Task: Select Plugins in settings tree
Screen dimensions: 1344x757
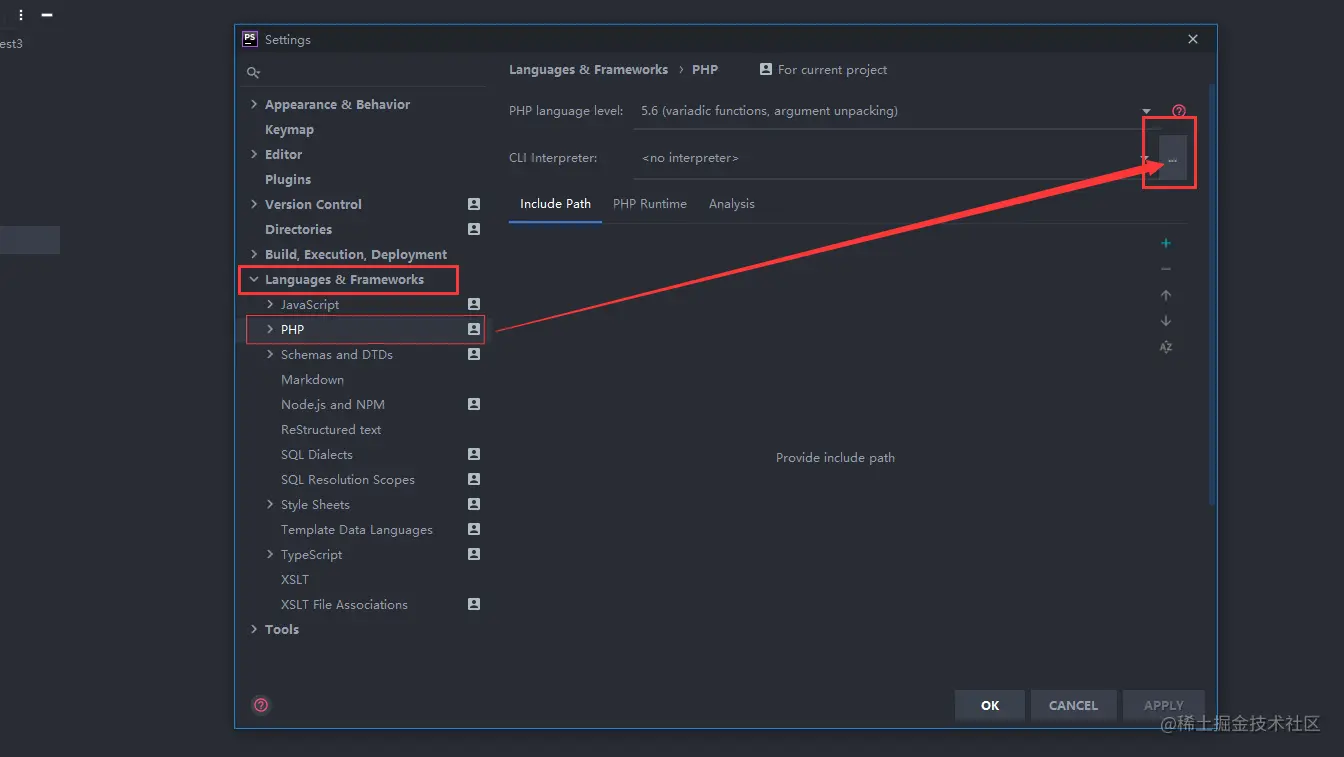Action: pyautogui.click(x=288, y=179)
